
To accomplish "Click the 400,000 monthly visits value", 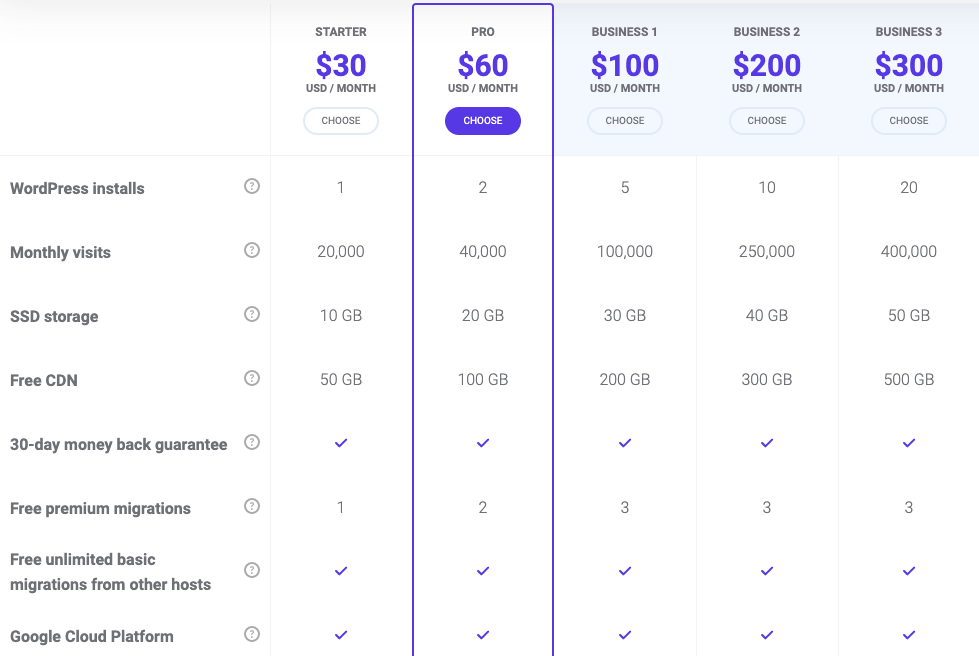I will click(x=909, y=252).
